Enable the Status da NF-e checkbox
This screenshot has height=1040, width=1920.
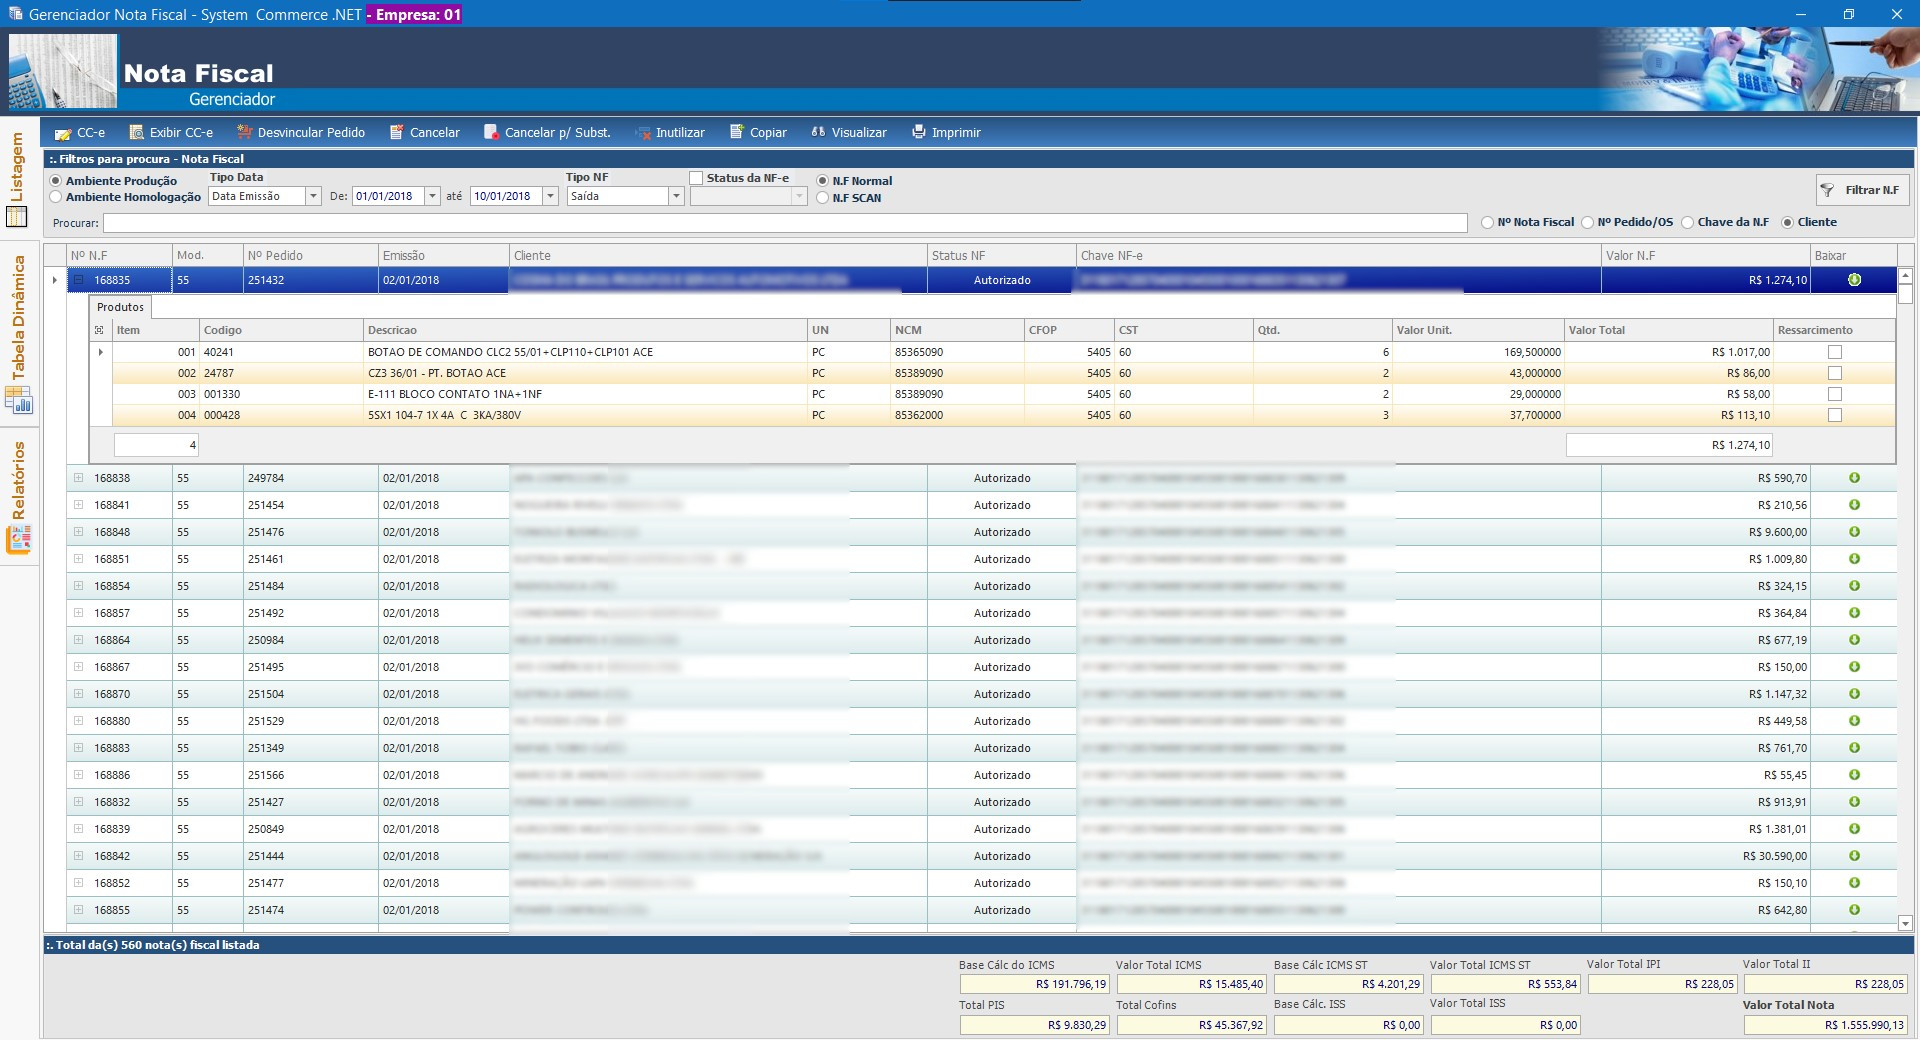click(696, 178)
